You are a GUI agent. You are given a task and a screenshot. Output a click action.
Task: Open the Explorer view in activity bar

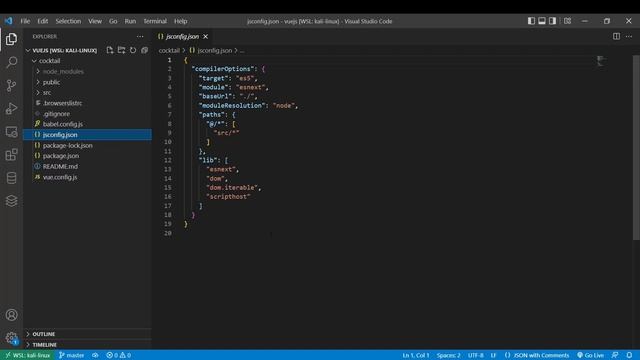11,39
